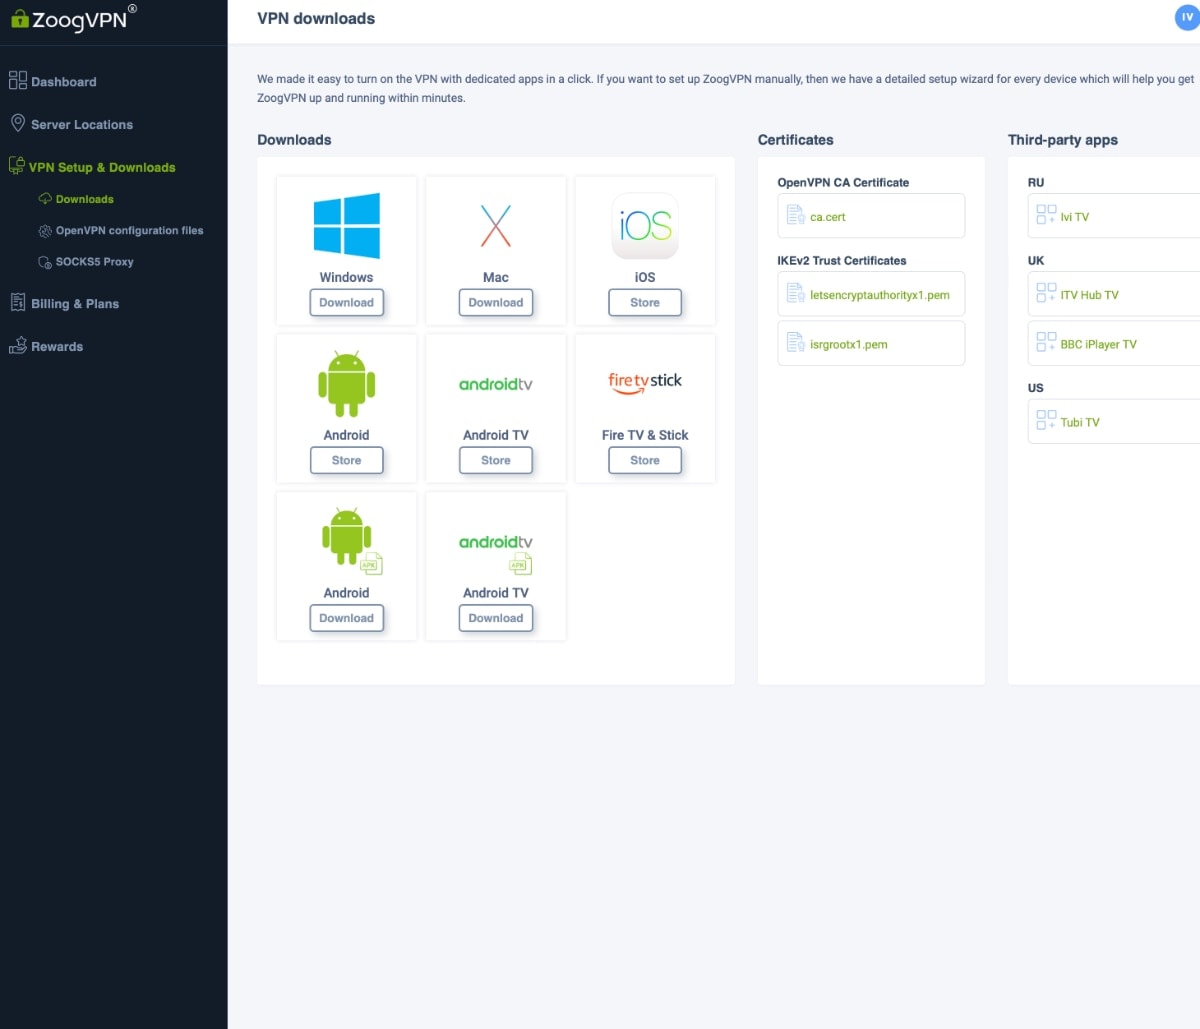Open the iOS Store button
This screenshot has height=1029, width=1200.
coord(645,303)
